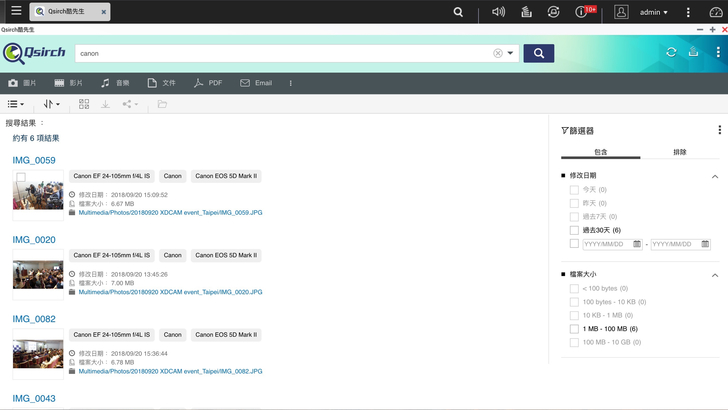The image size is (728, 410).
Task: Open the IMG_0020 result title link
Action: pos(34,240)
